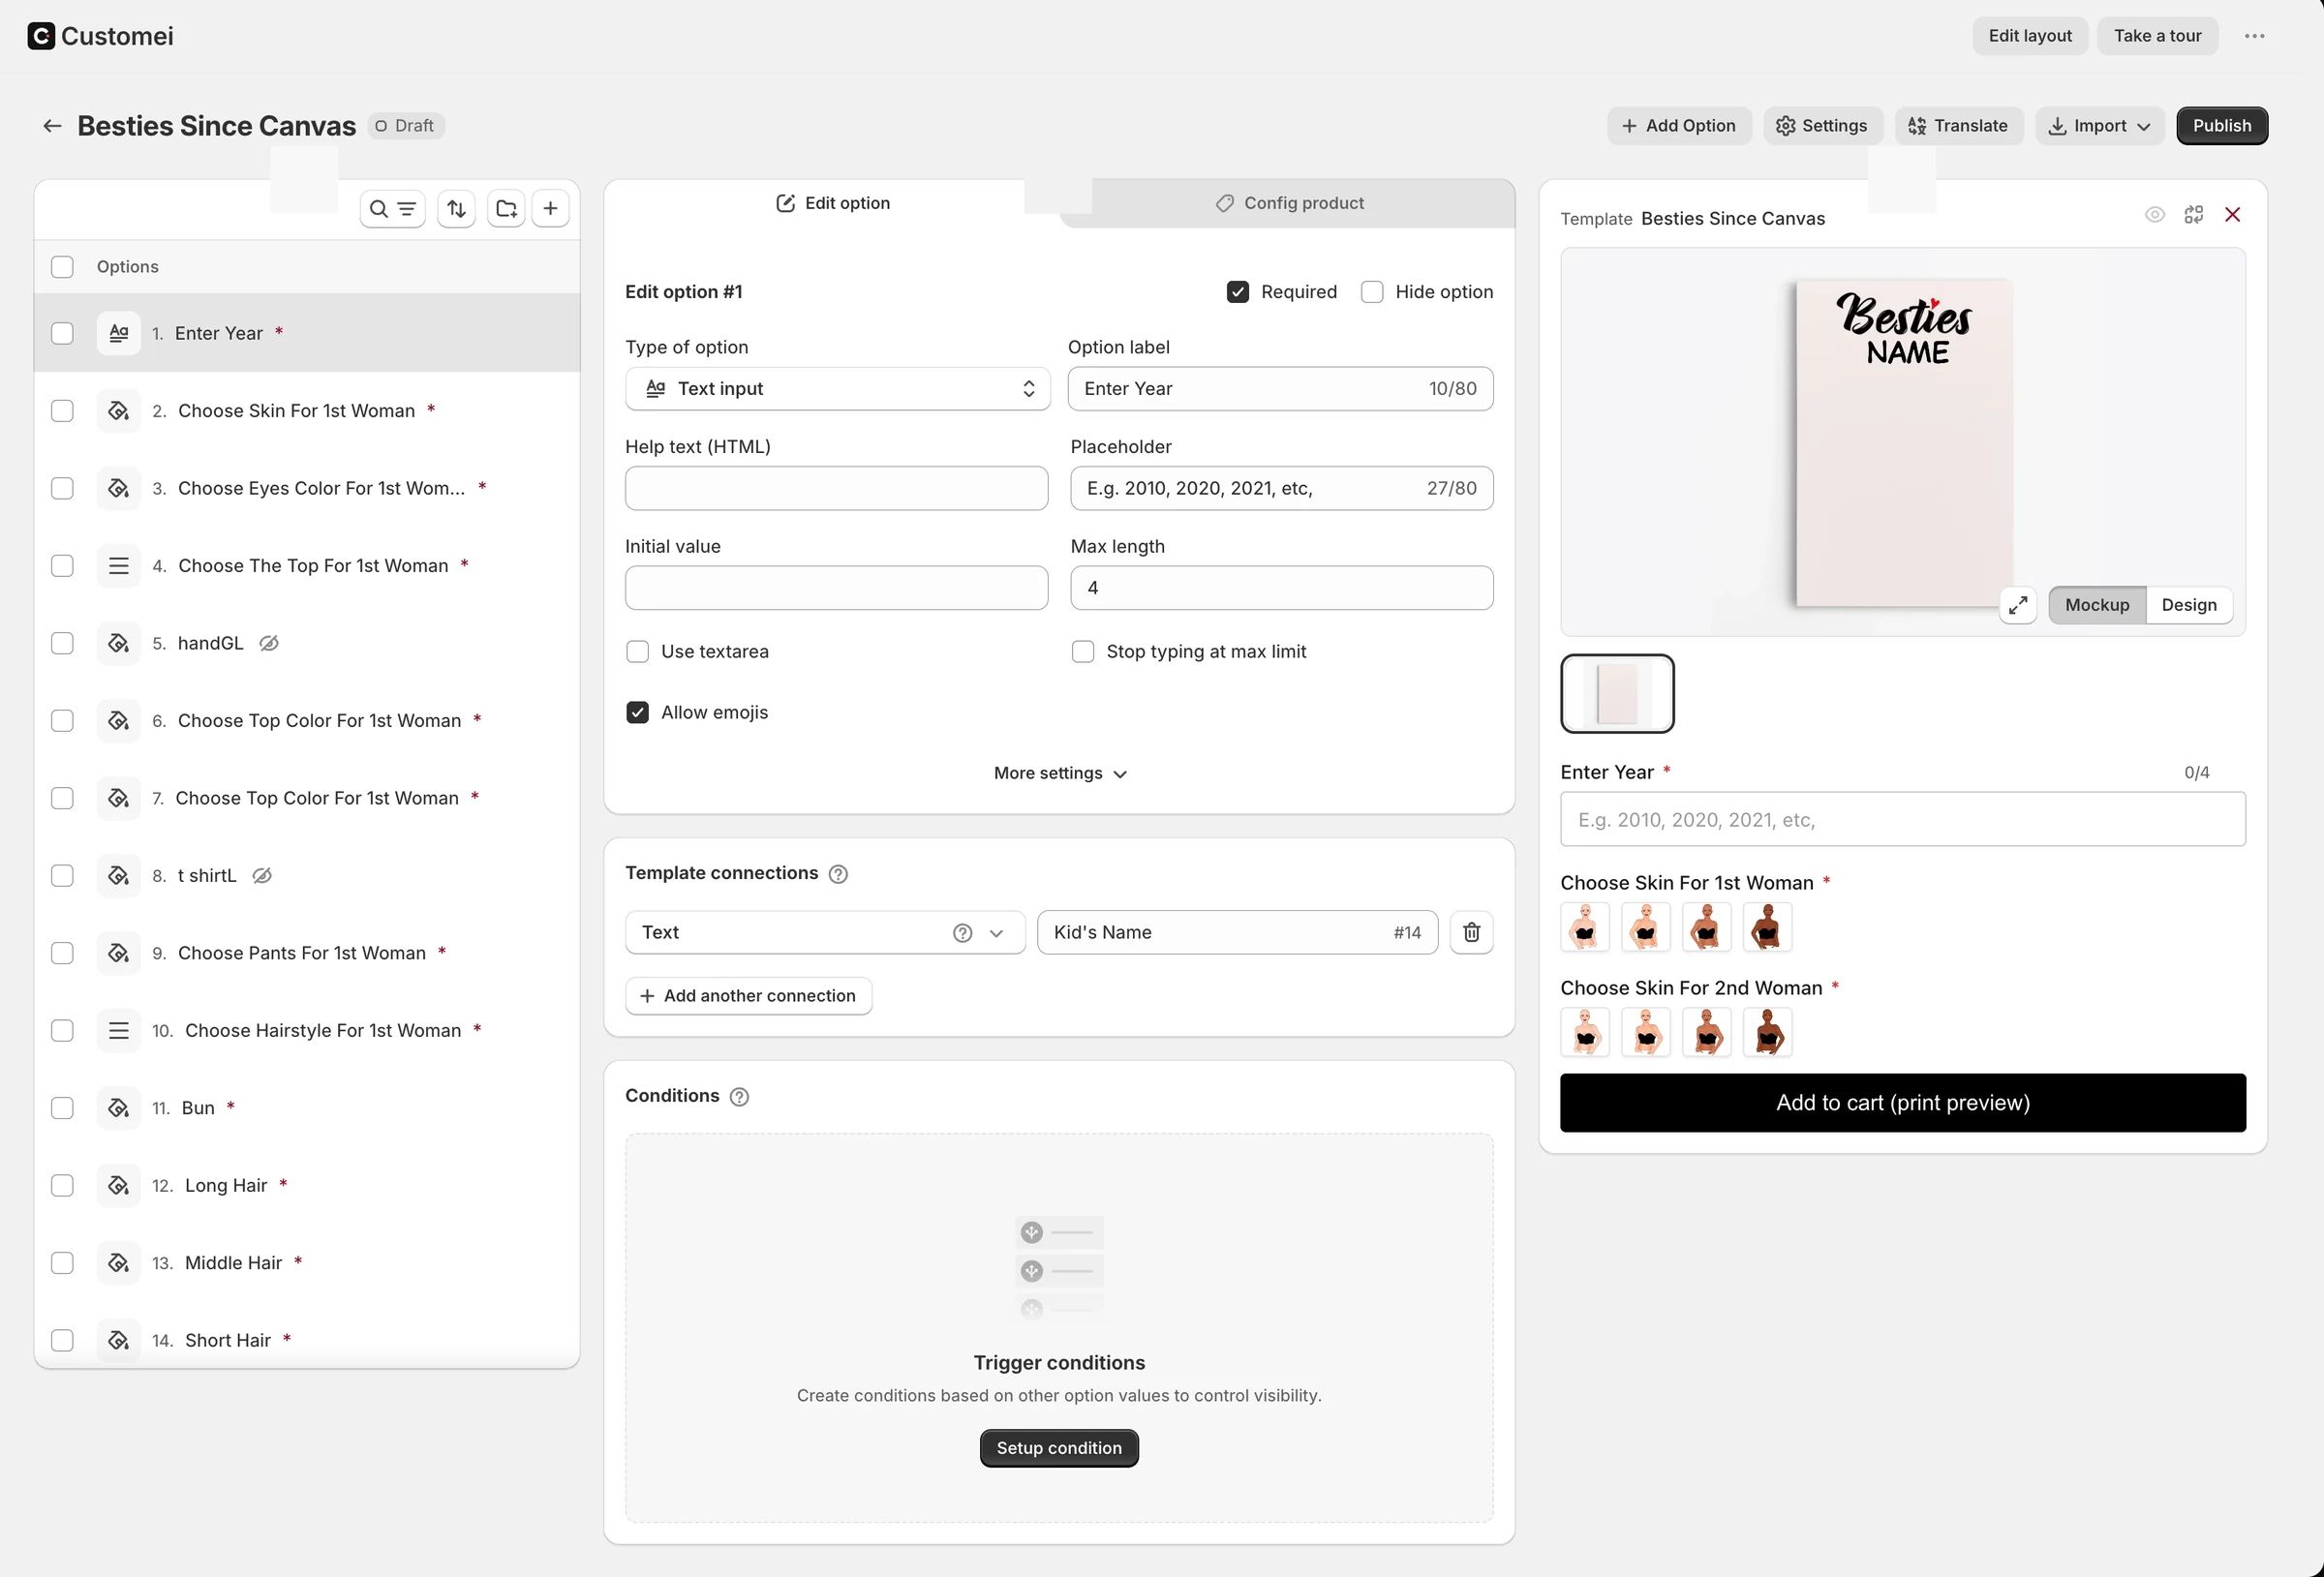This screenshot has height=1577, width=2324.
Task: Enable Stop typing at max limit
Action: pyautogui.click(x=1082, y=652)
